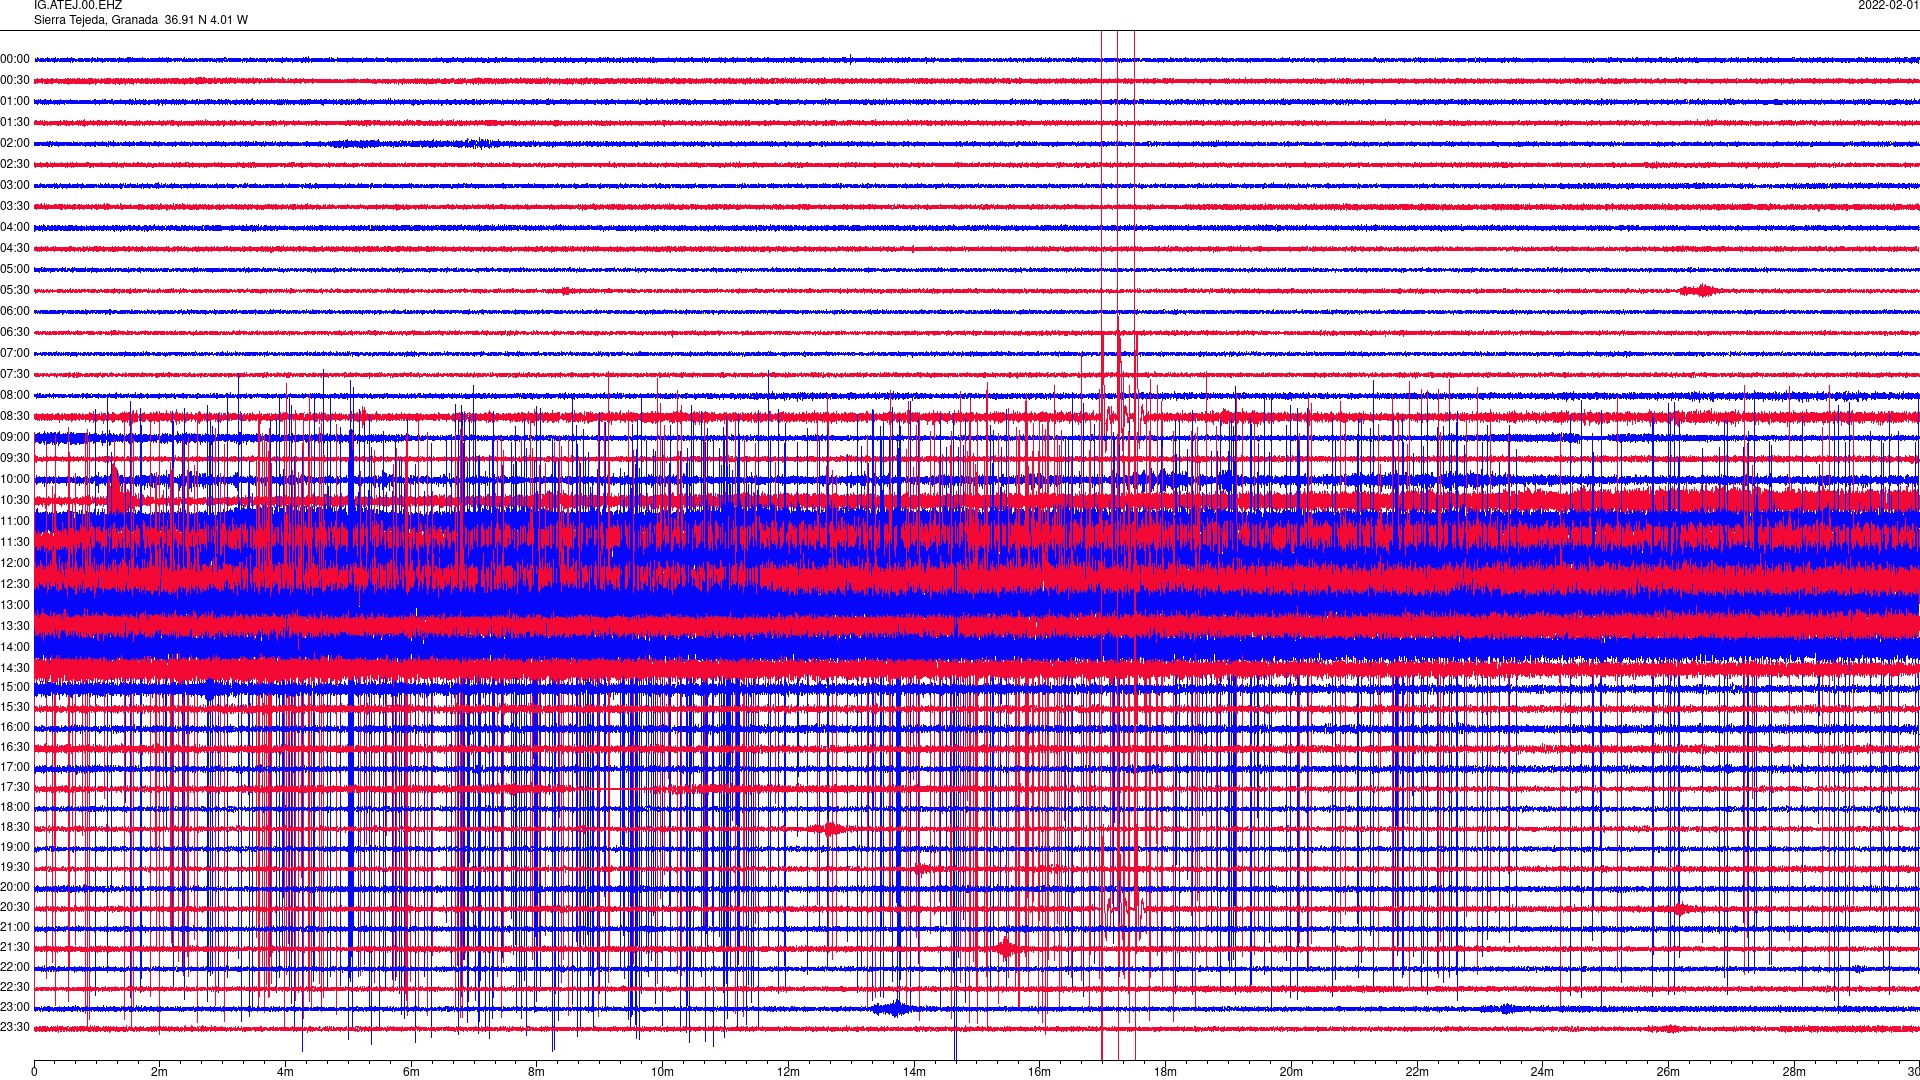This screenshot has width=1920, height=1080.
Task: Select the 22:00 trace time label
Action: (15, 968)
